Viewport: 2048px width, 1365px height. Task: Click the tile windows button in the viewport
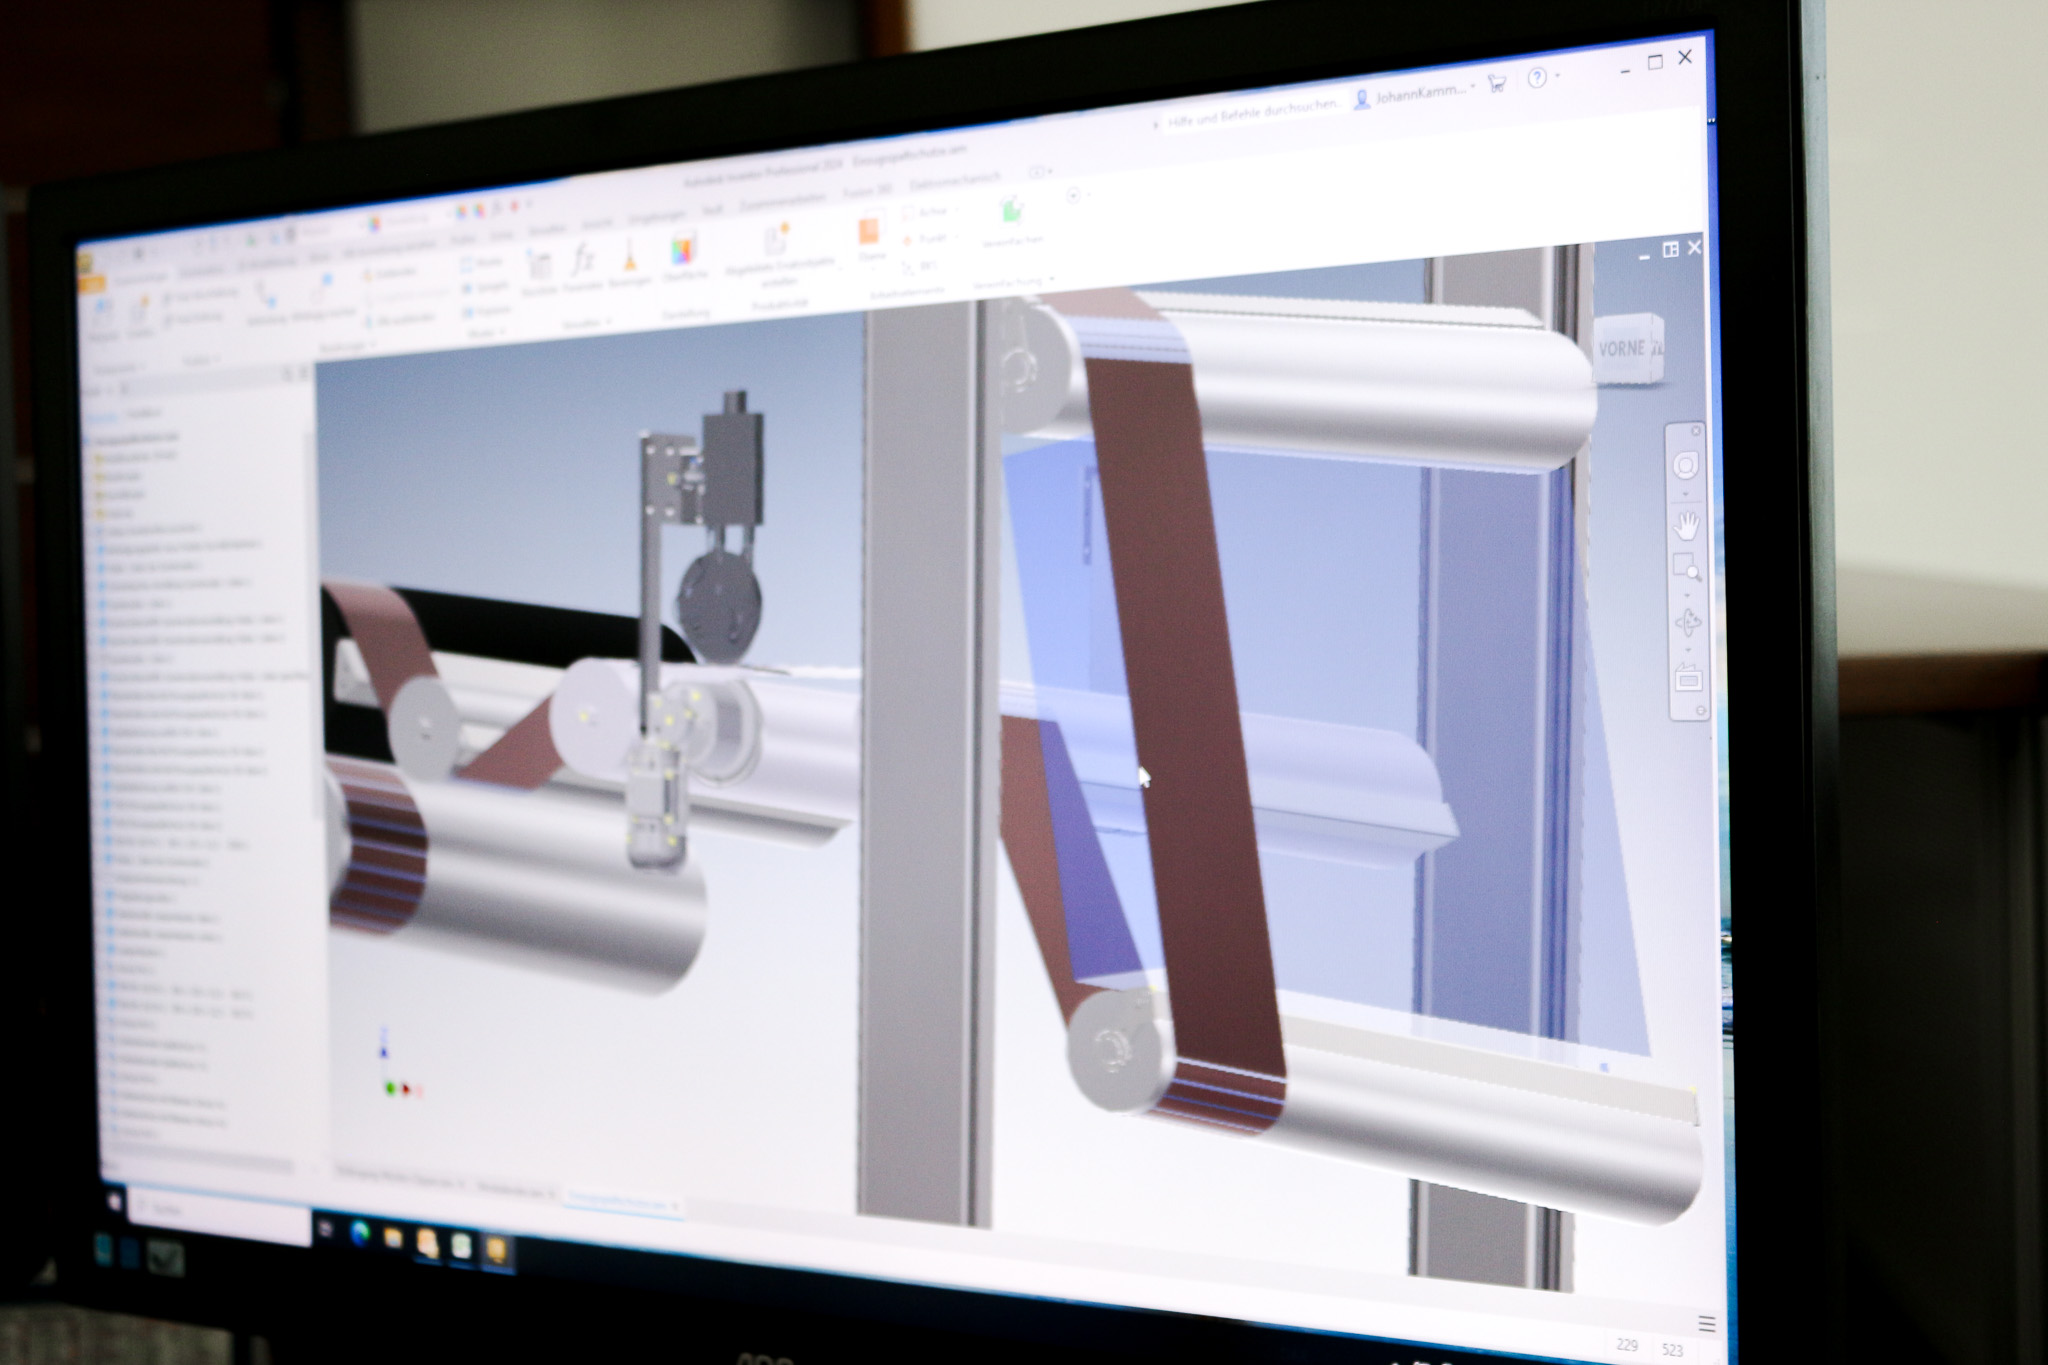[x=1670, y=250]
